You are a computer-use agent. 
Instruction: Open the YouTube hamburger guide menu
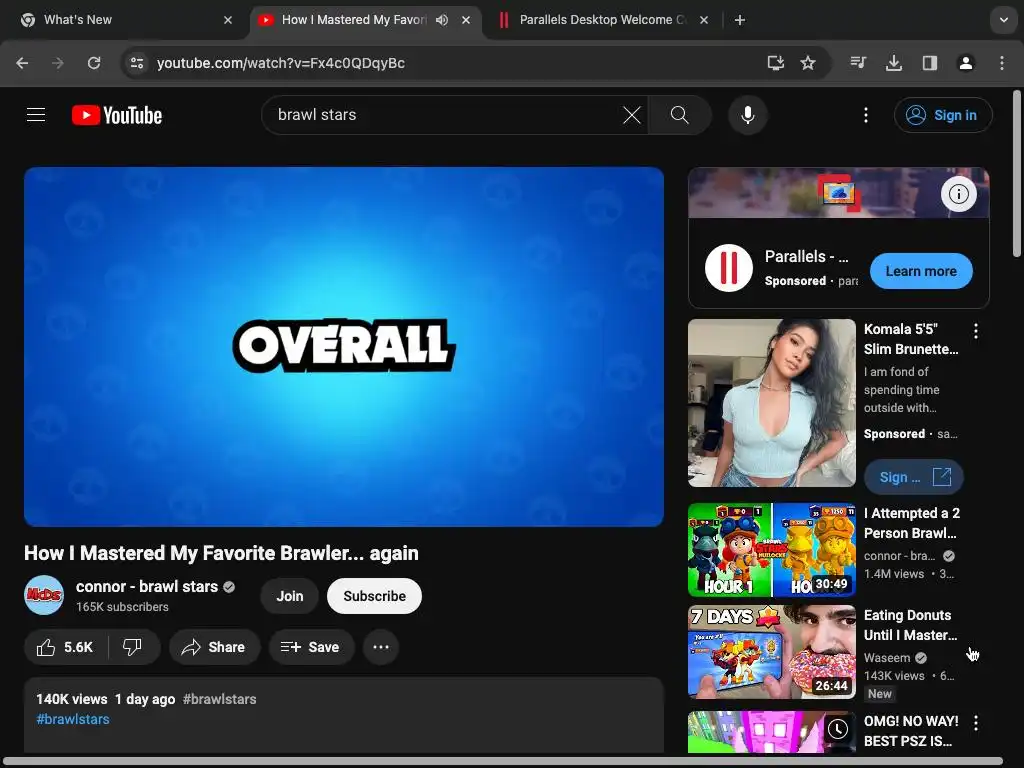click(36, 115)
